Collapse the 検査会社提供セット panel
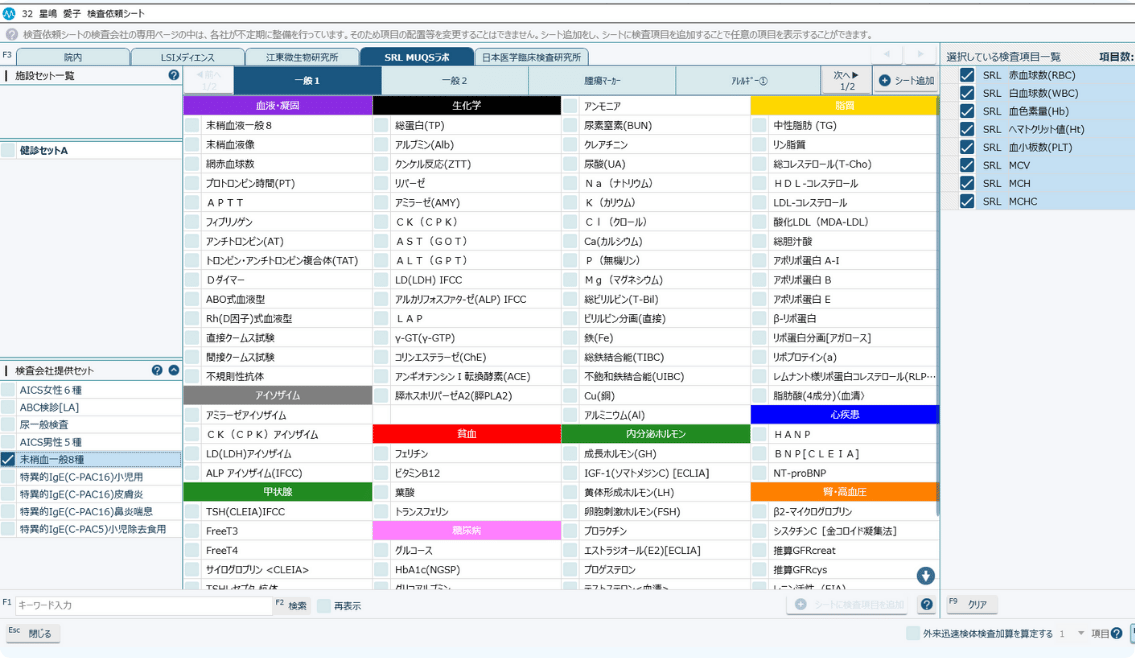Viewport: 1136px width, 658px height. [174, 370]
